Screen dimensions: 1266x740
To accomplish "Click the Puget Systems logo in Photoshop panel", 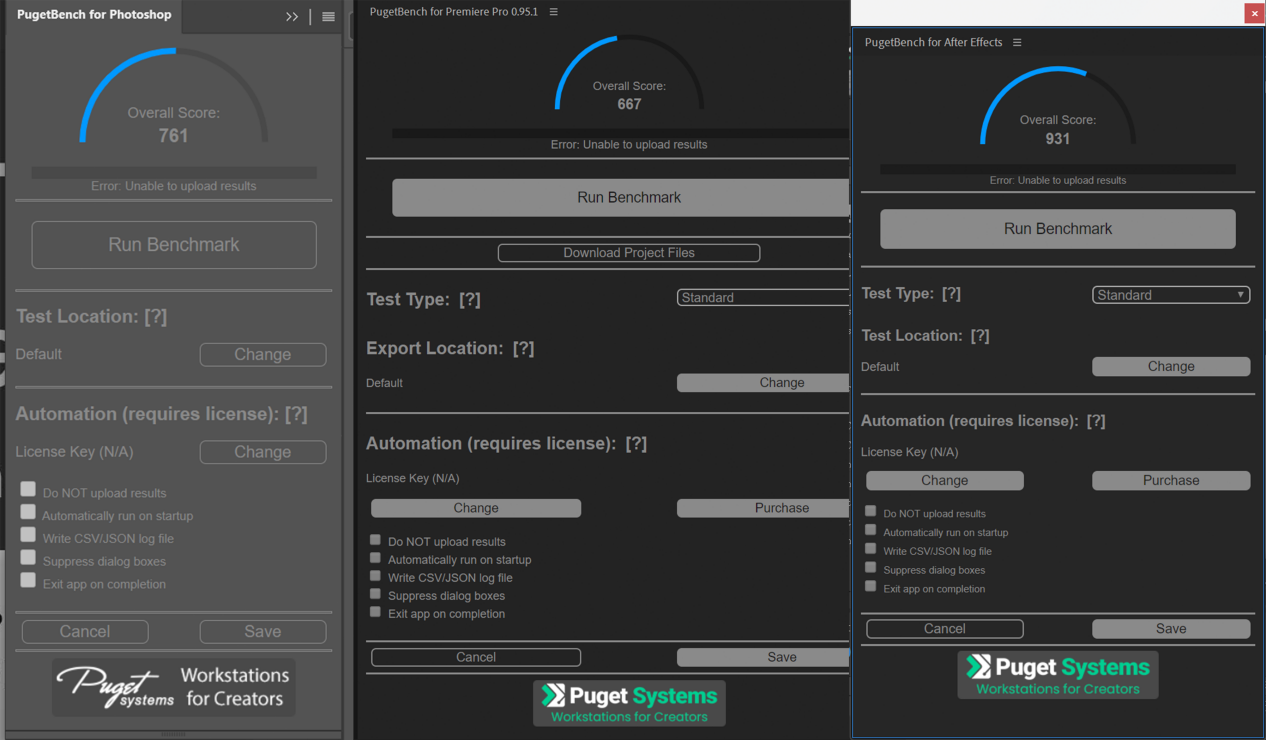I will (x=174, y=687).
